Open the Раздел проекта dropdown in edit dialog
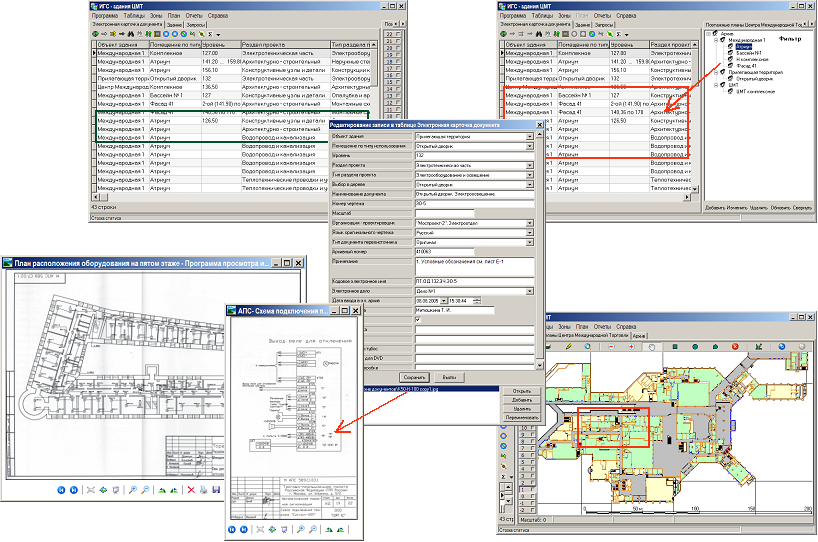Image resolution: width=818 pixels, height=542 pixels. 530,165
